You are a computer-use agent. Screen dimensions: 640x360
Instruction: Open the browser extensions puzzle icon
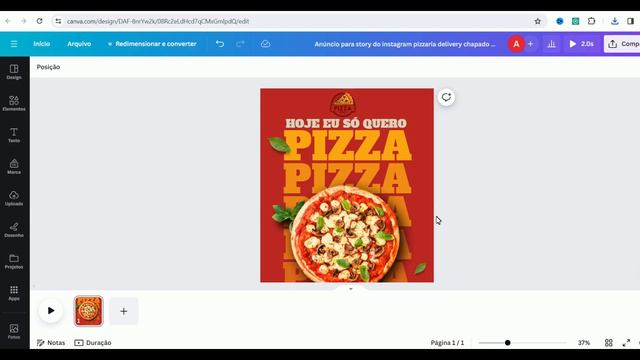[591, 21]
